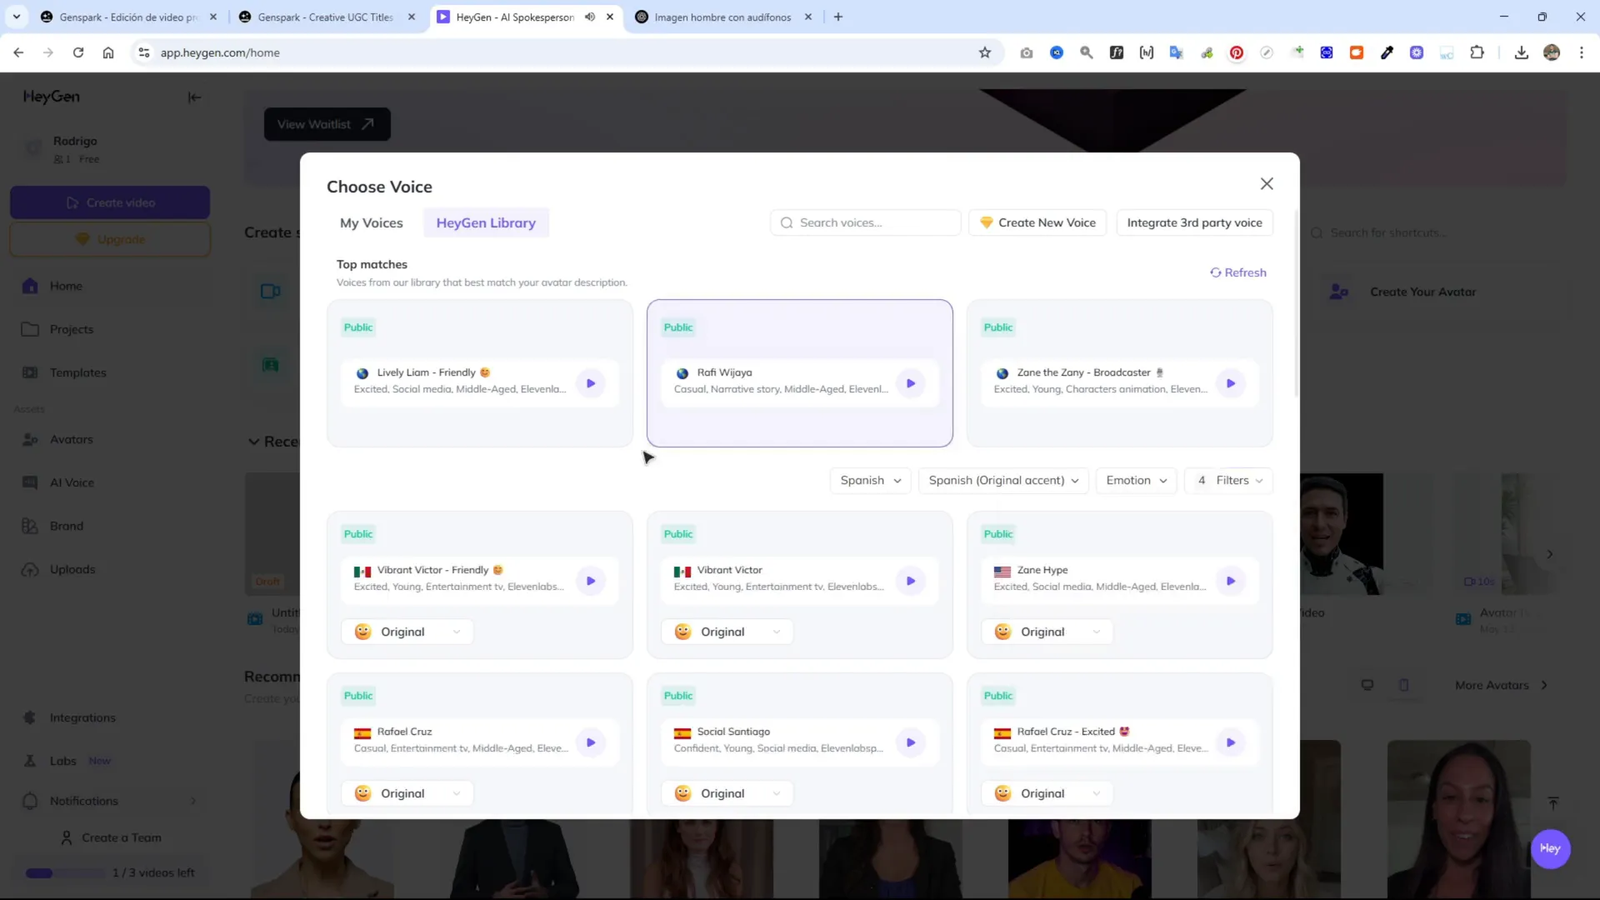Preview Zane the Zany Broadcaster voice
This screenshot has width=1600, height=900.
click(x=1231, y=383)
